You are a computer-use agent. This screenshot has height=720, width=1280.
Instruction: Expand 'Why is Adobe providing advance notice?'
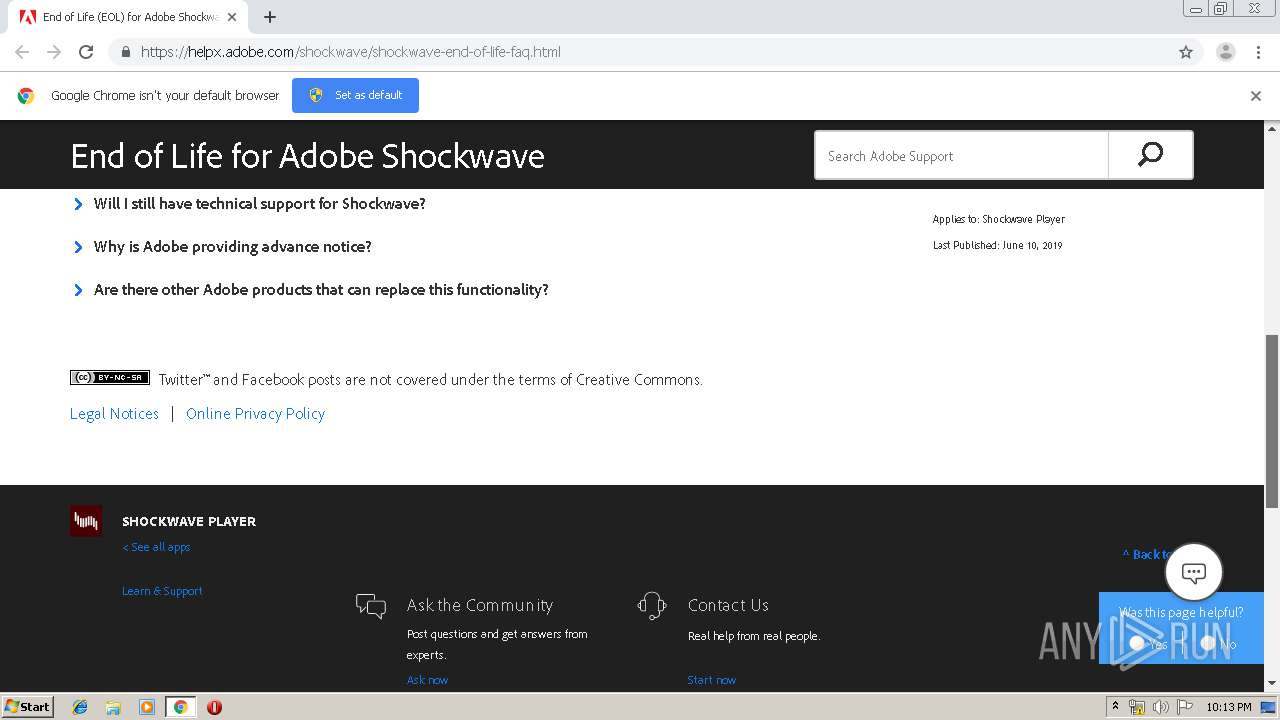click(223, 246)
